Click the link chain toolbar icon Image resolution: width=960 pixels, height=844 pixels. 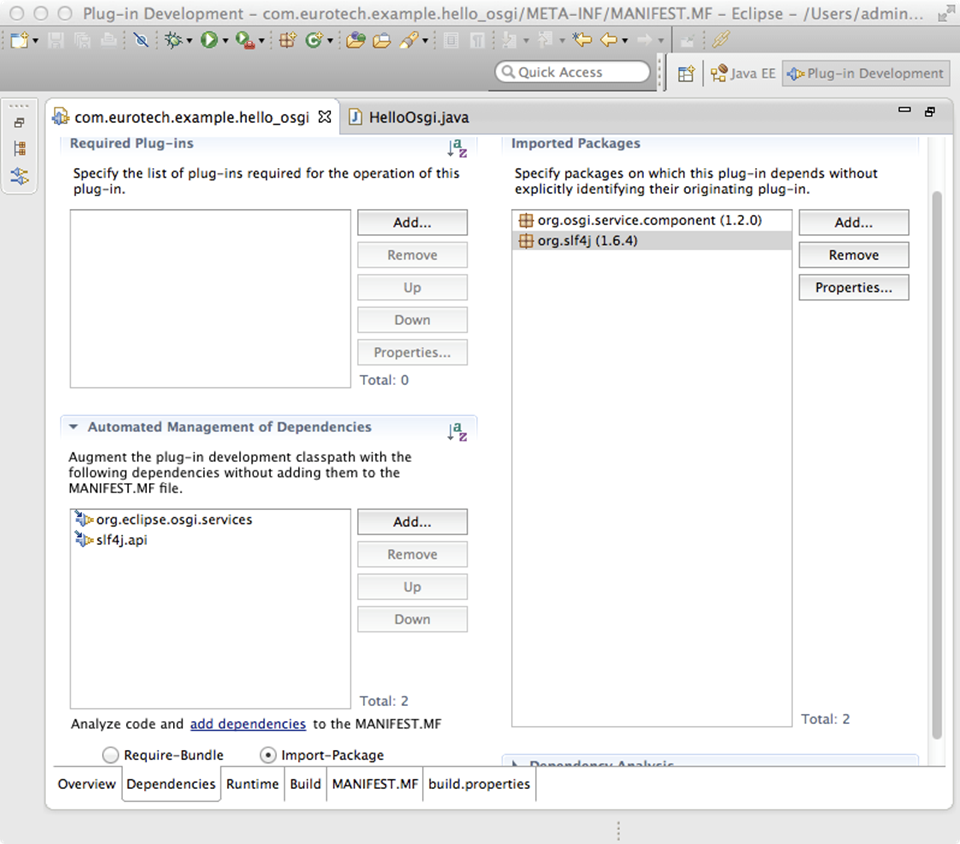coord(721,40)
